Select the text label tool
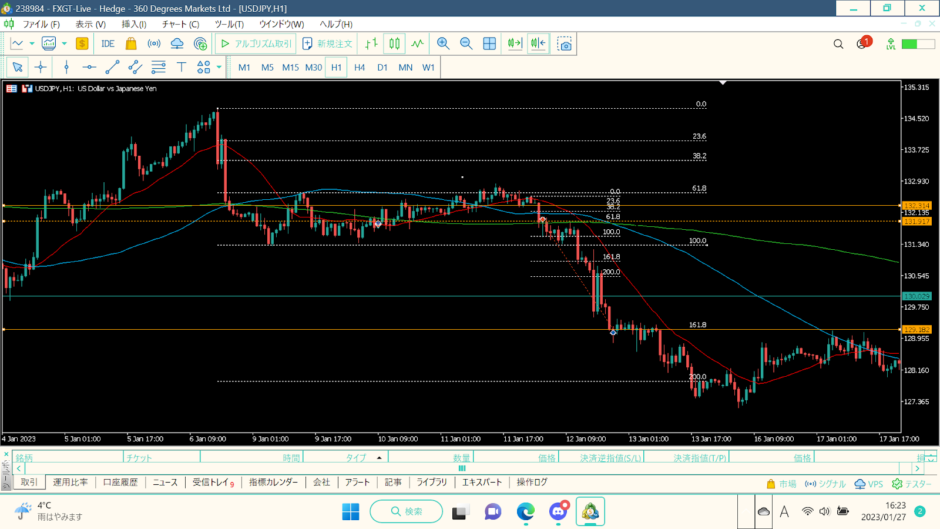 click(181, 67)
